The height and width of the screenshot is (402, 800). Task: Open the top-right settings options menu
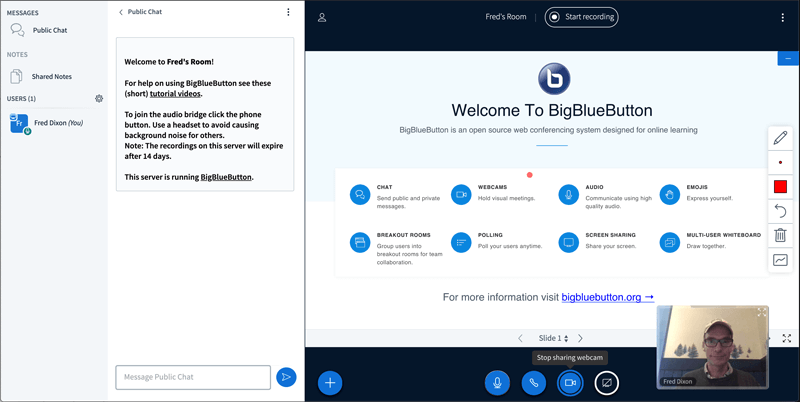[782, 17]
